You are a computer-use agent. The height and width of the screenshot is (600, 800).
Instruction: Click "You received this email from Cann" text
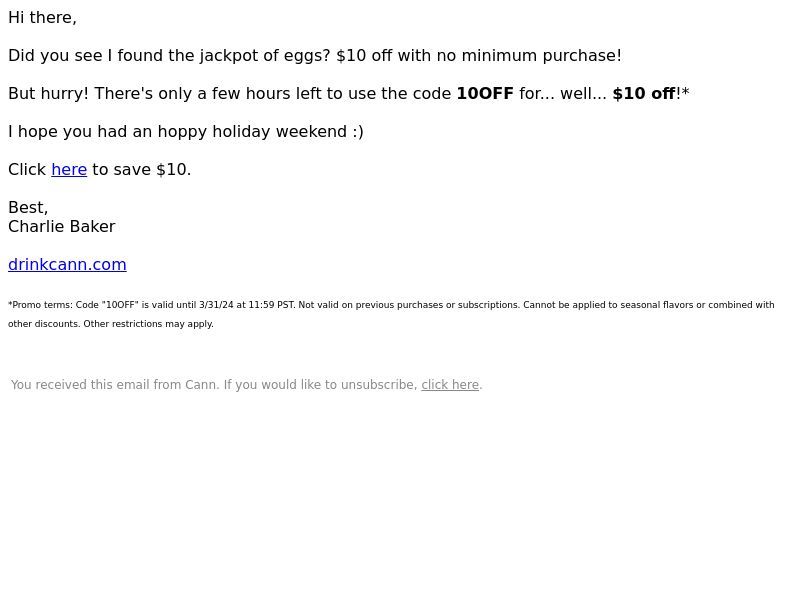pos(115,385)
